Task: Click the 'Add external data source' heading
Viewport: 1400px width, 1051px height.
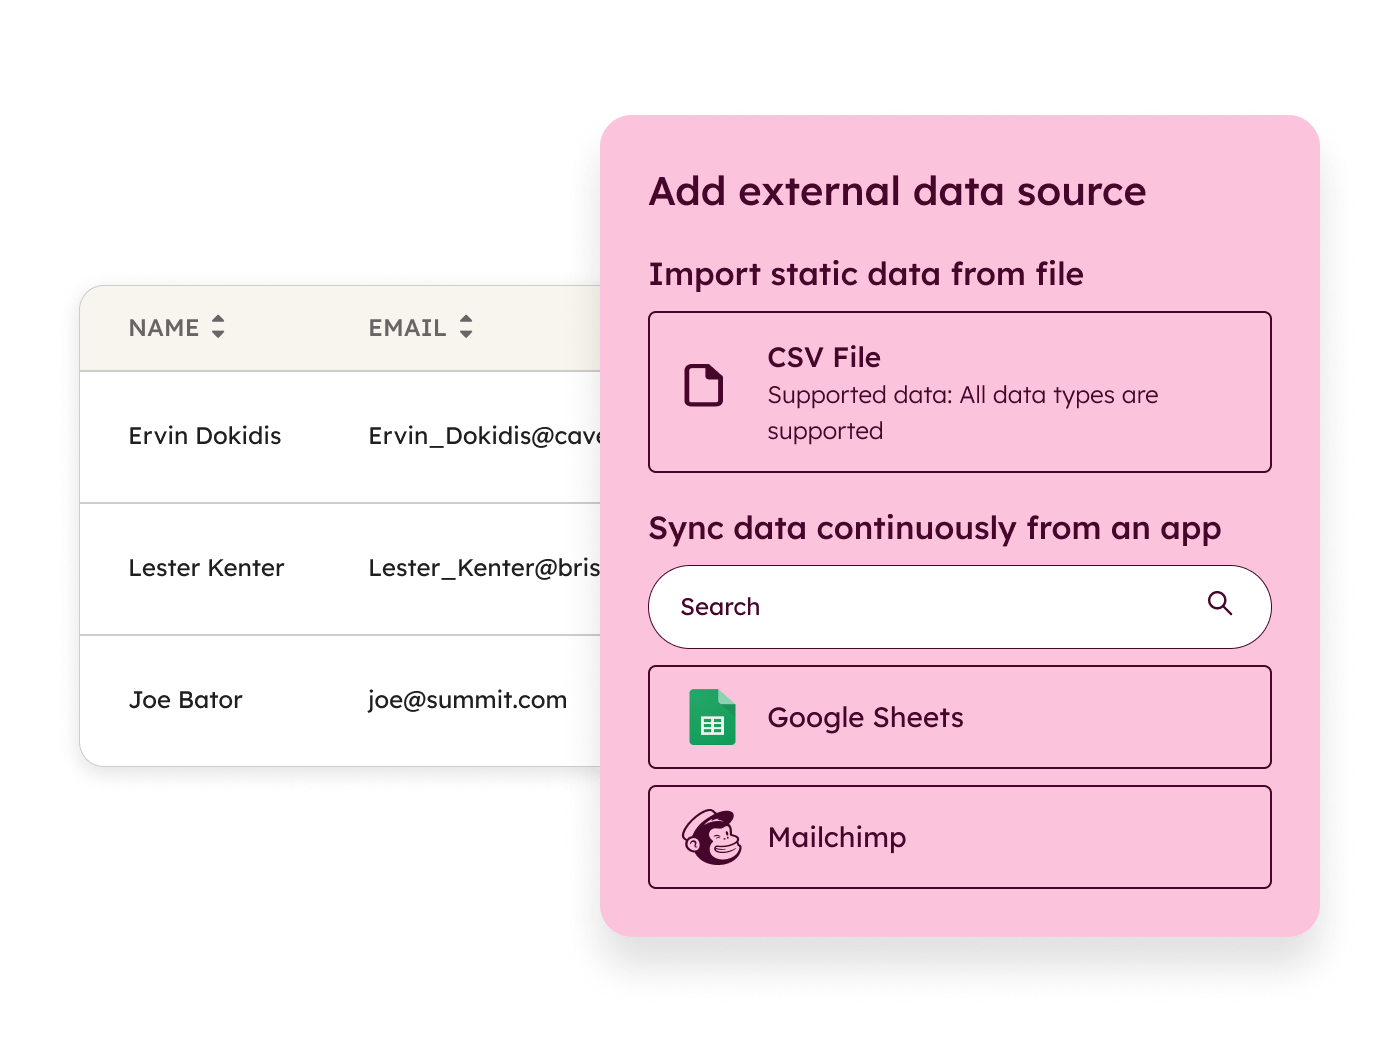Action: (897, 191)
